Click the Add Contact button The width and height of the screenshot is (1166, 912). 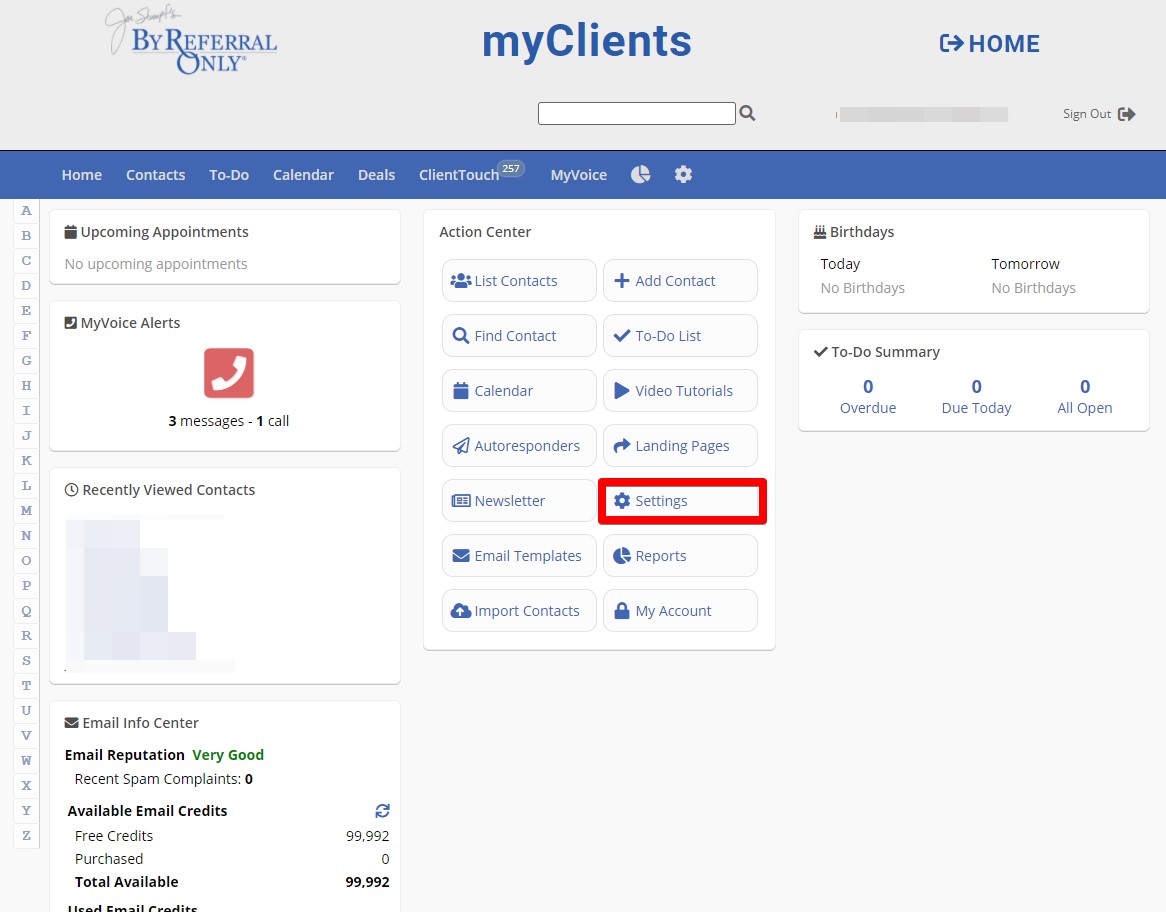pos(680,280)
